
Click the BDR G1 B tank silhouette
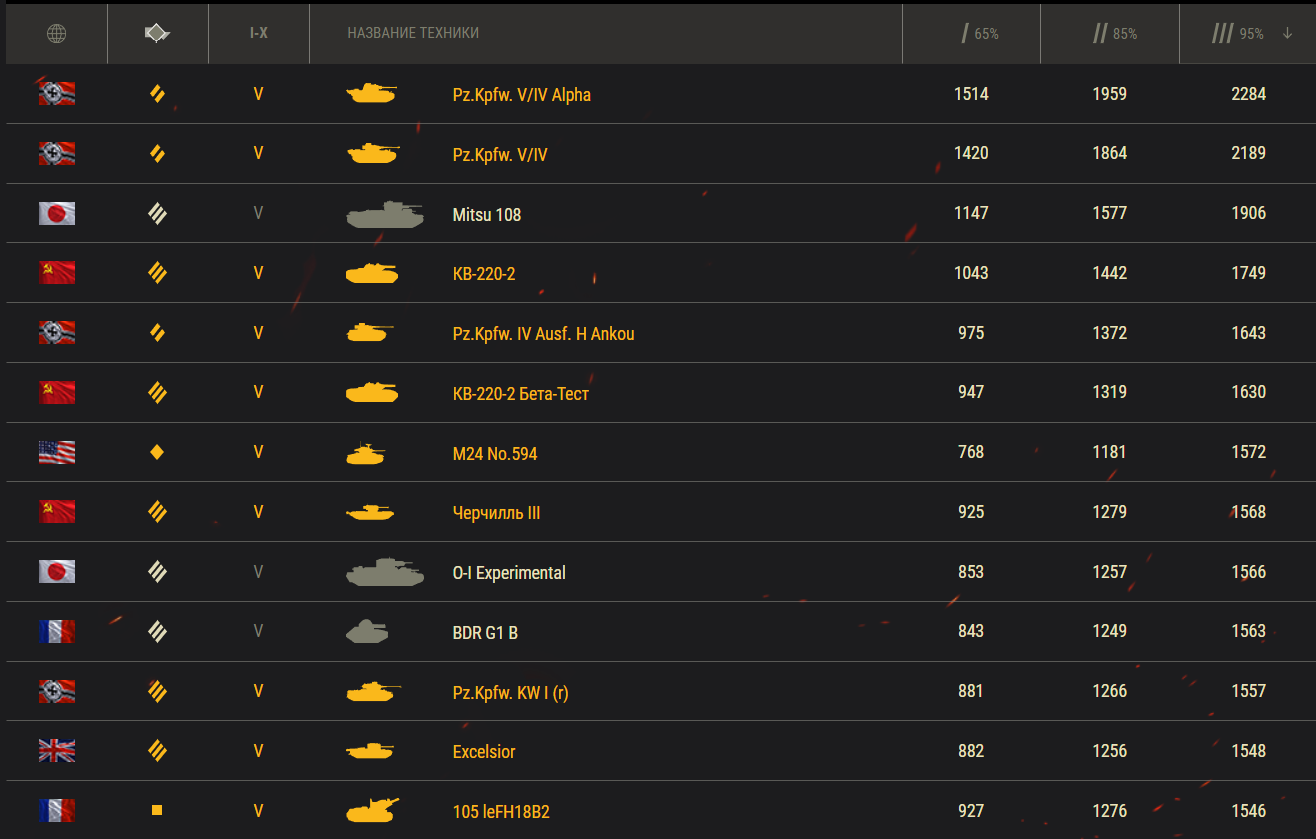click(366, 631)
